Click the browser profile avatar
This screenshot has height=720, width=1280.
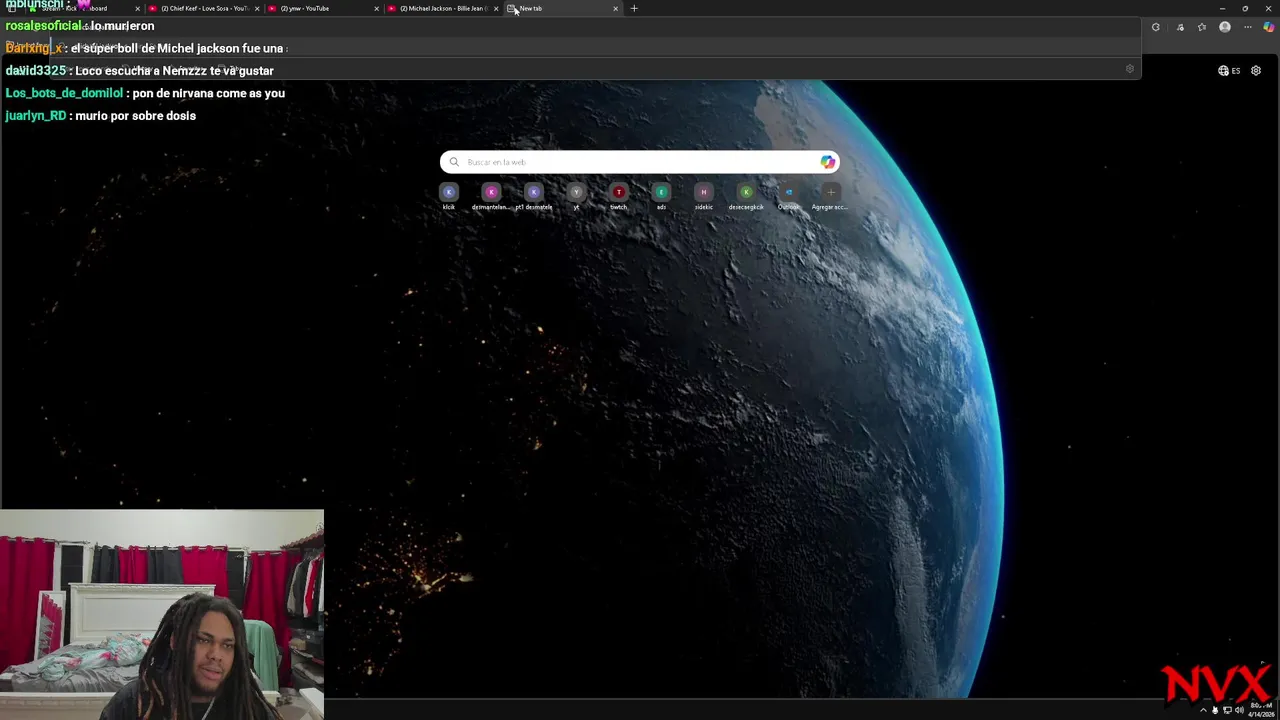[1225, 27]
